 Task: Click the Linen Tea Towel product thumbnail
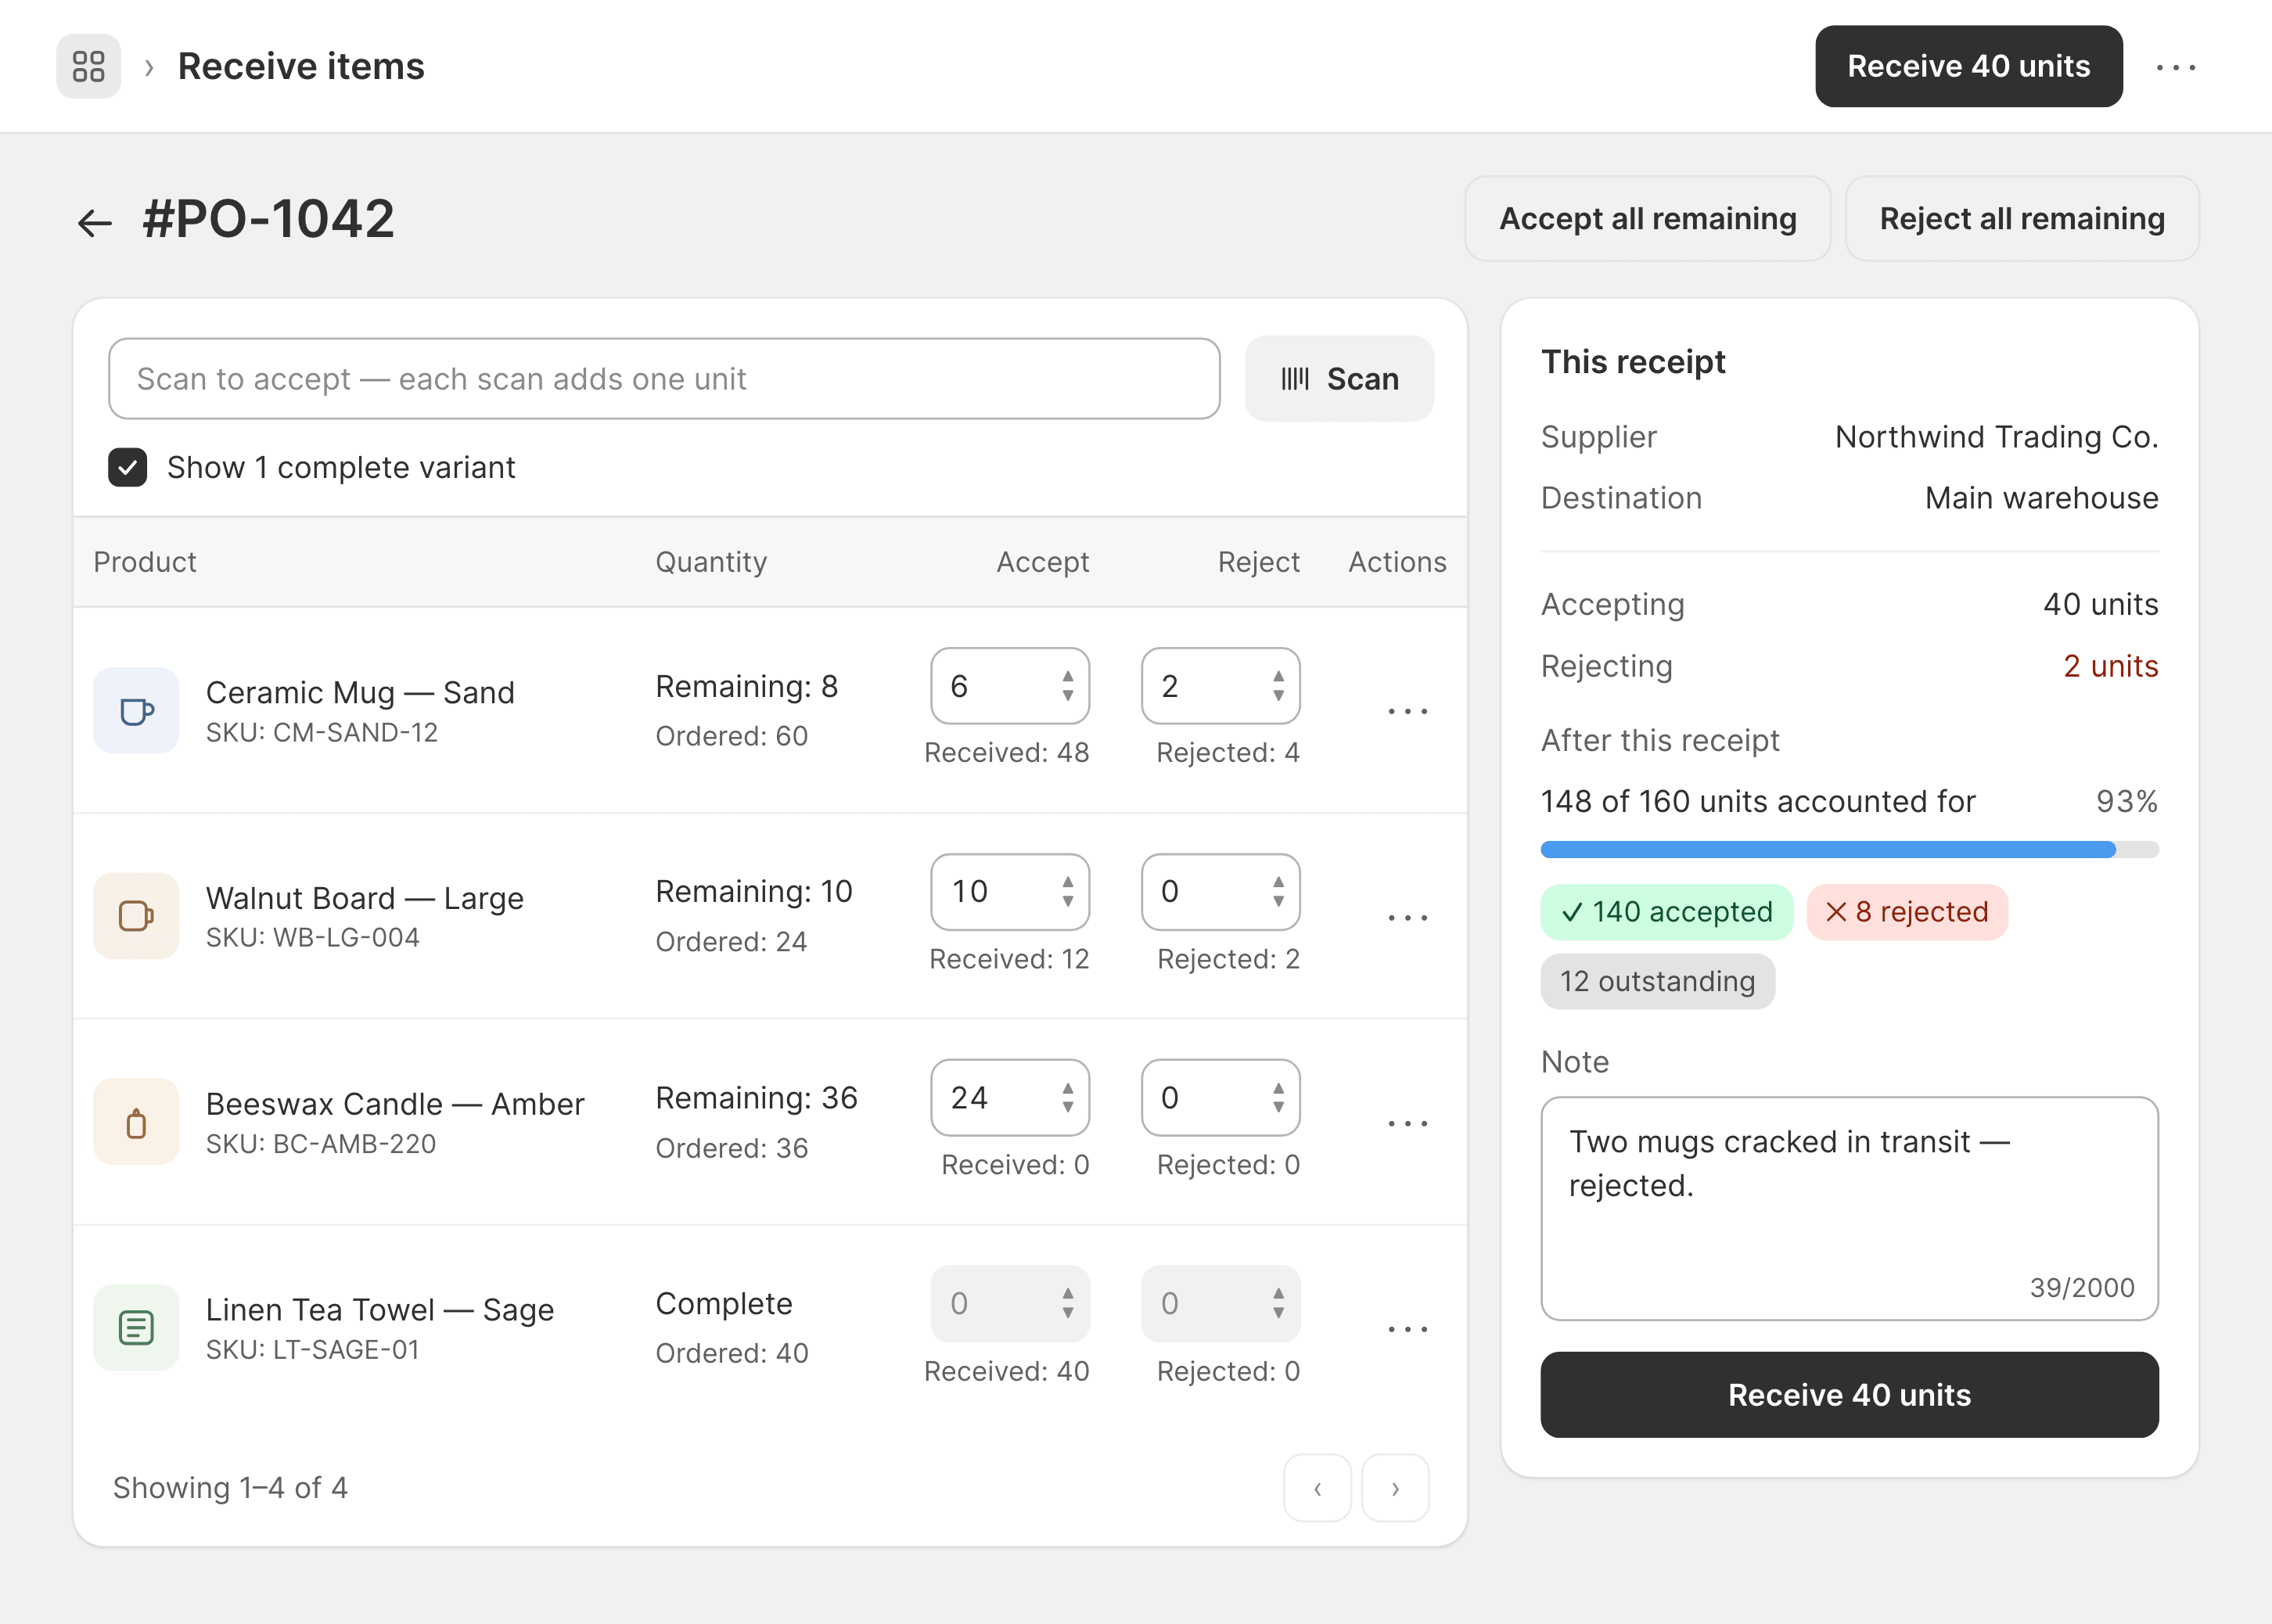point(136,1328)
